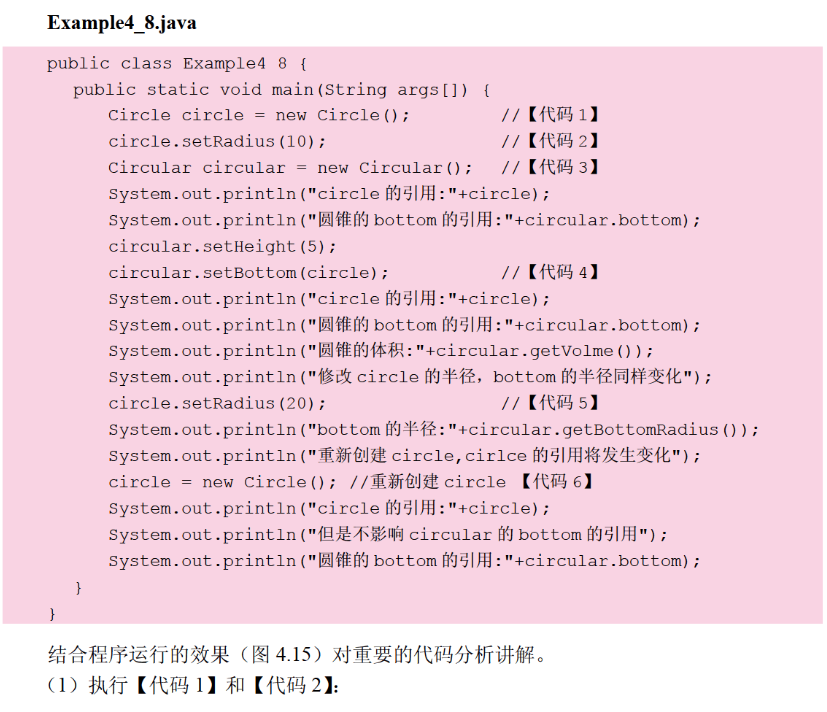
Task: Click the paragraph starting with 结合程序运行的效果
Action: click(x=298, y=656)
